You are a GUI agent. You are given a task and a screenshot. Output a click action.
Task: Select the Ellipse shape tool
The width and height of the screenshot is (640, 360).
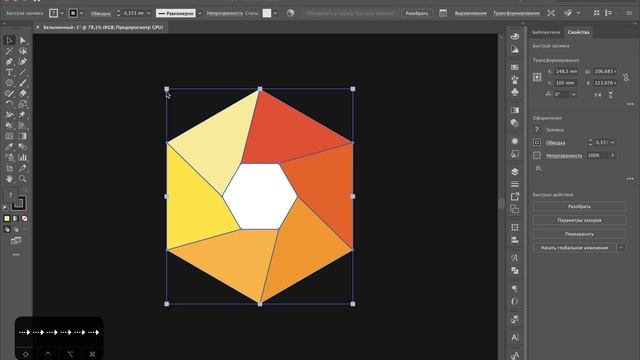point(9,83)
